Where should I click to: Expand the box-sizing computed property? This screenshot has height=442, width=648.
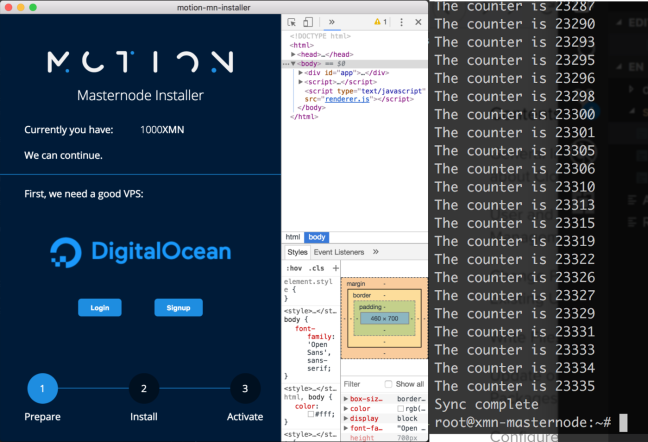coord(346,399)
